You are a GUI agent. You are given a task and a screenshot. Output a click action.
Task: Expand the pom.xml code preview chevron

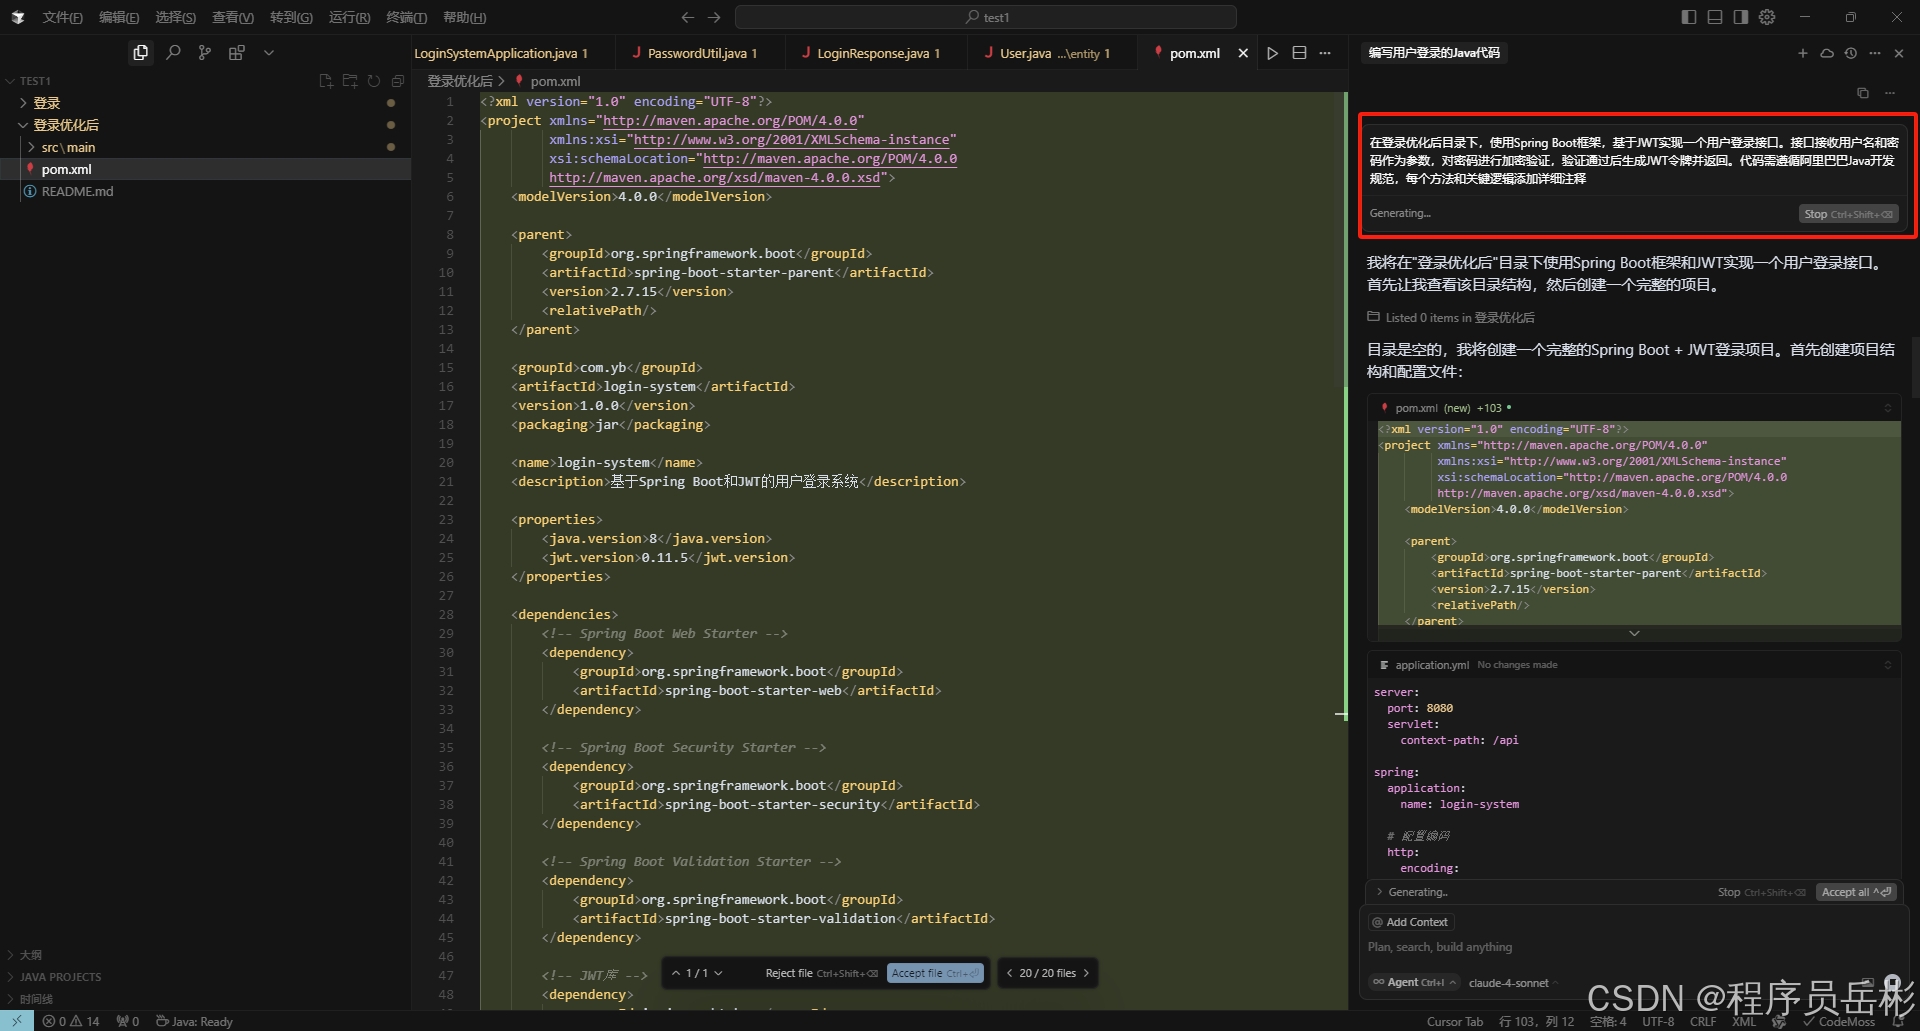tap(1634, 633)
